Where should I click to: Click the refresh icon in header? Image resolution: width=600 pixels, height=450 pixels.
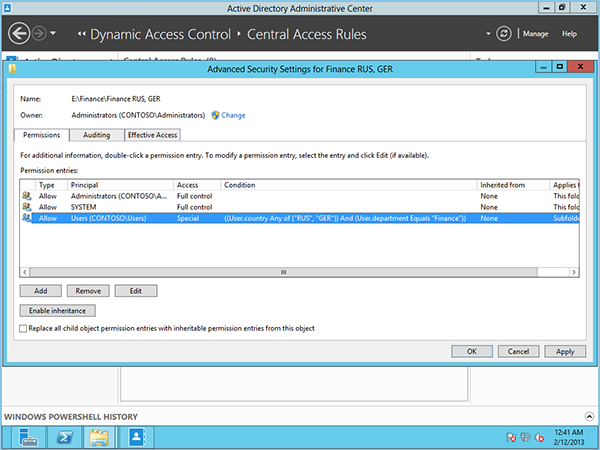504,34
